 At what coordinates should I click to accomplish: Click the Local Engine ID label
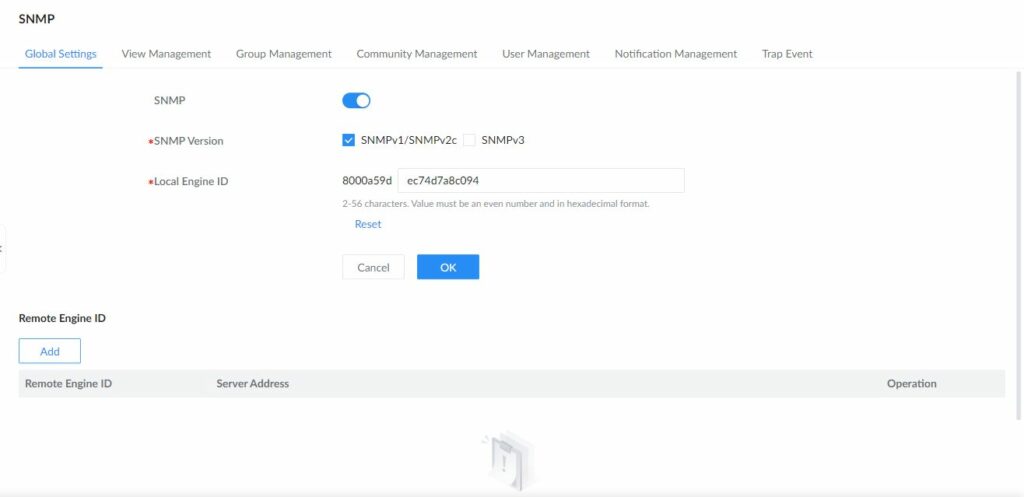pyautogui.click(x=191, y=182)
